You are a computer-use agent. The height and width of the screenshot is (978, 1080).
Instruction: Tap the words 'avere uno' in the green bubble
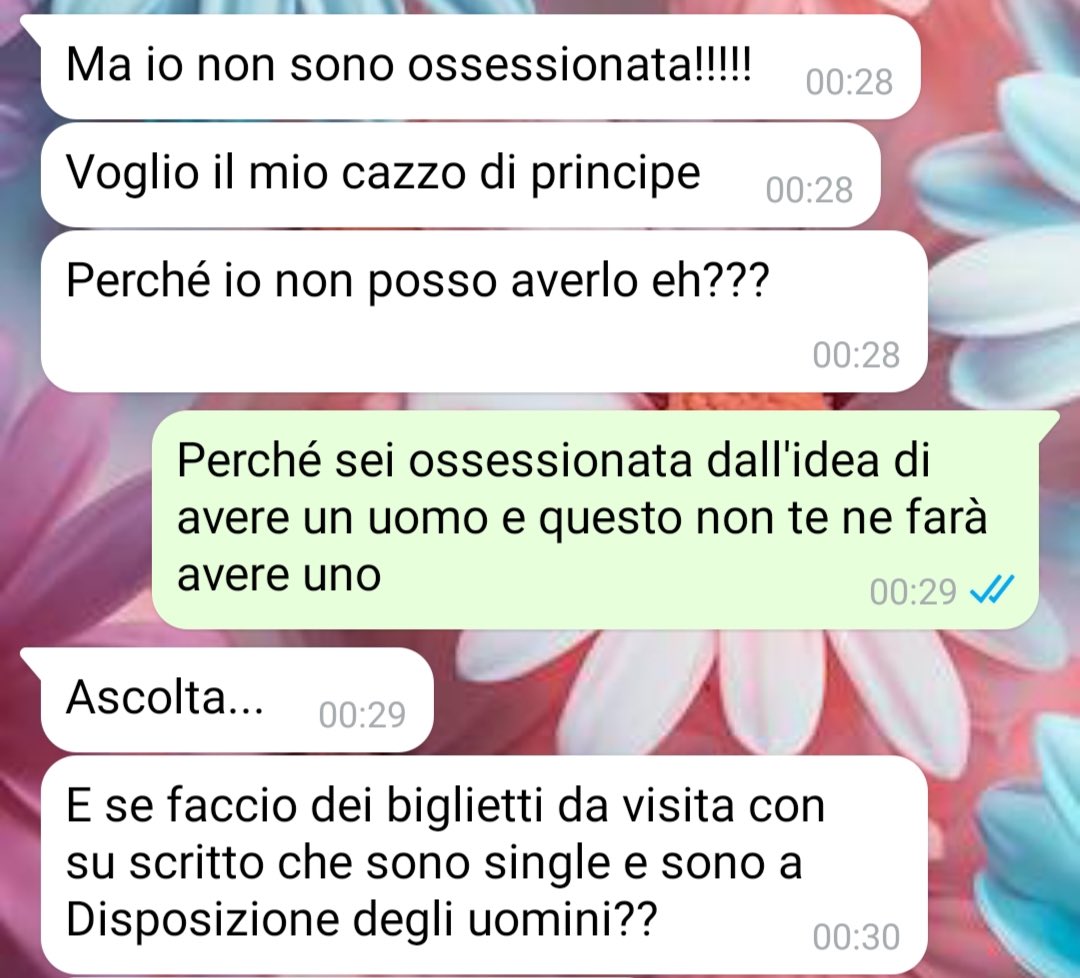[x=279, y=575]
